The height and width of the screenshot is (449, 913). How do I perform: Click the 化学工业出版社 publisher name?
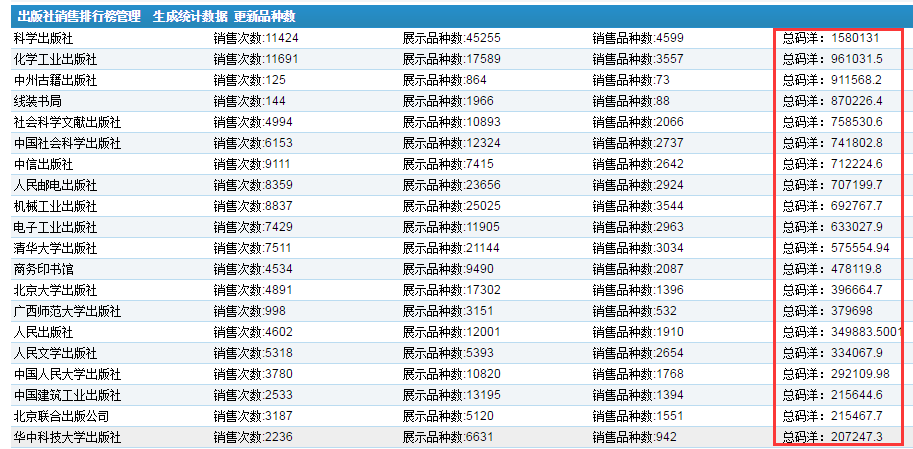tap(55, 59)
